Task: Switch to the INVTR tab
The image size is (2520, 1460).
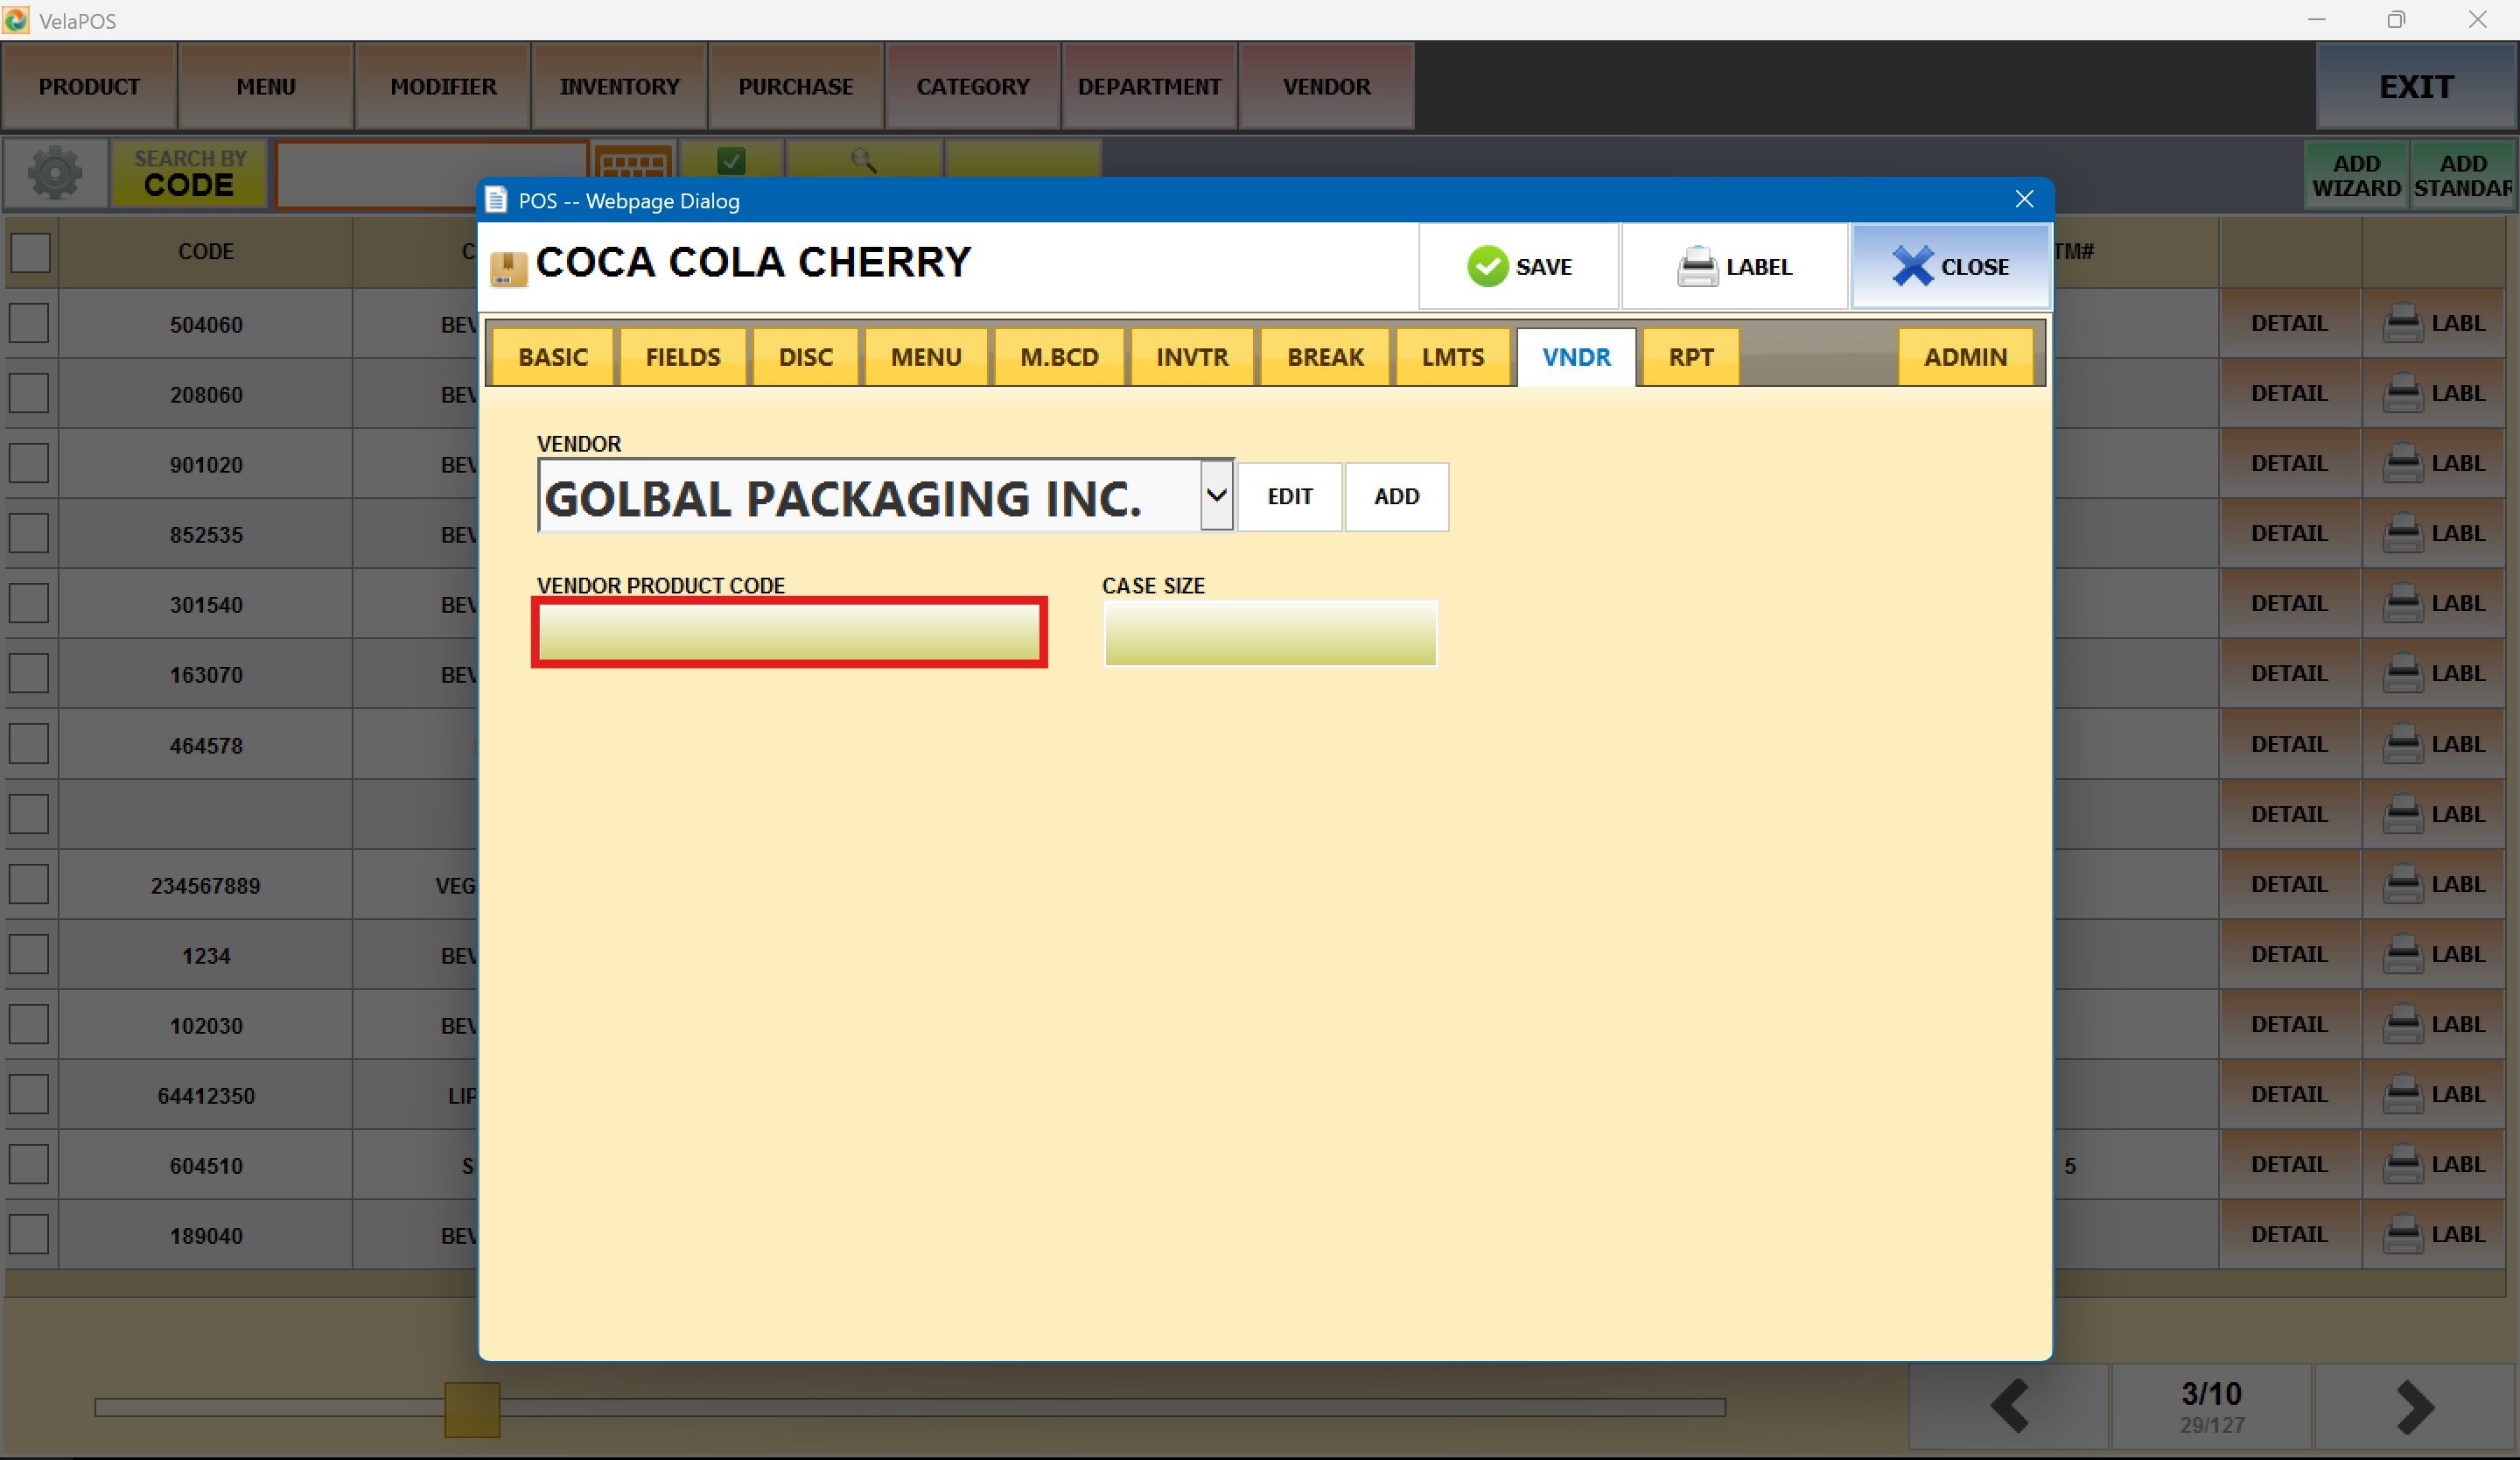Action: (1191, 357)
